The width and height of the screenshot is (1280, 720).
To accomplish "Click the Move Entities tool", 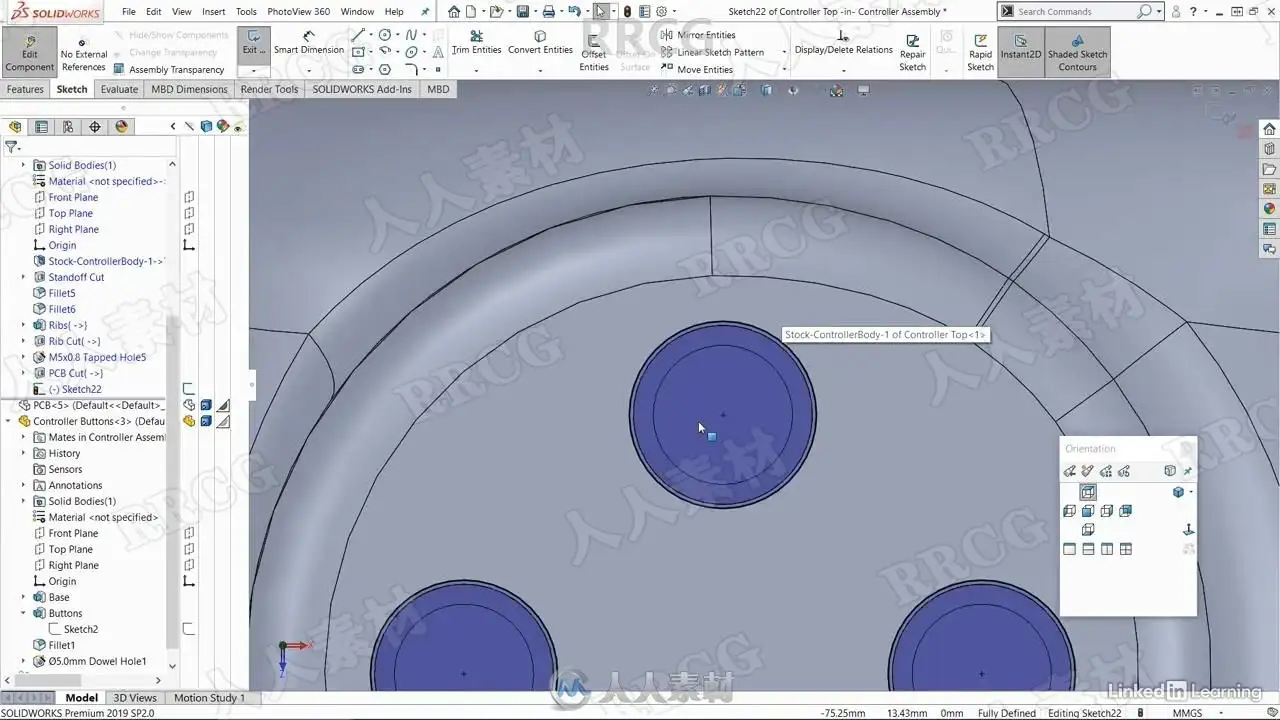I will click(x=697, y=69).
